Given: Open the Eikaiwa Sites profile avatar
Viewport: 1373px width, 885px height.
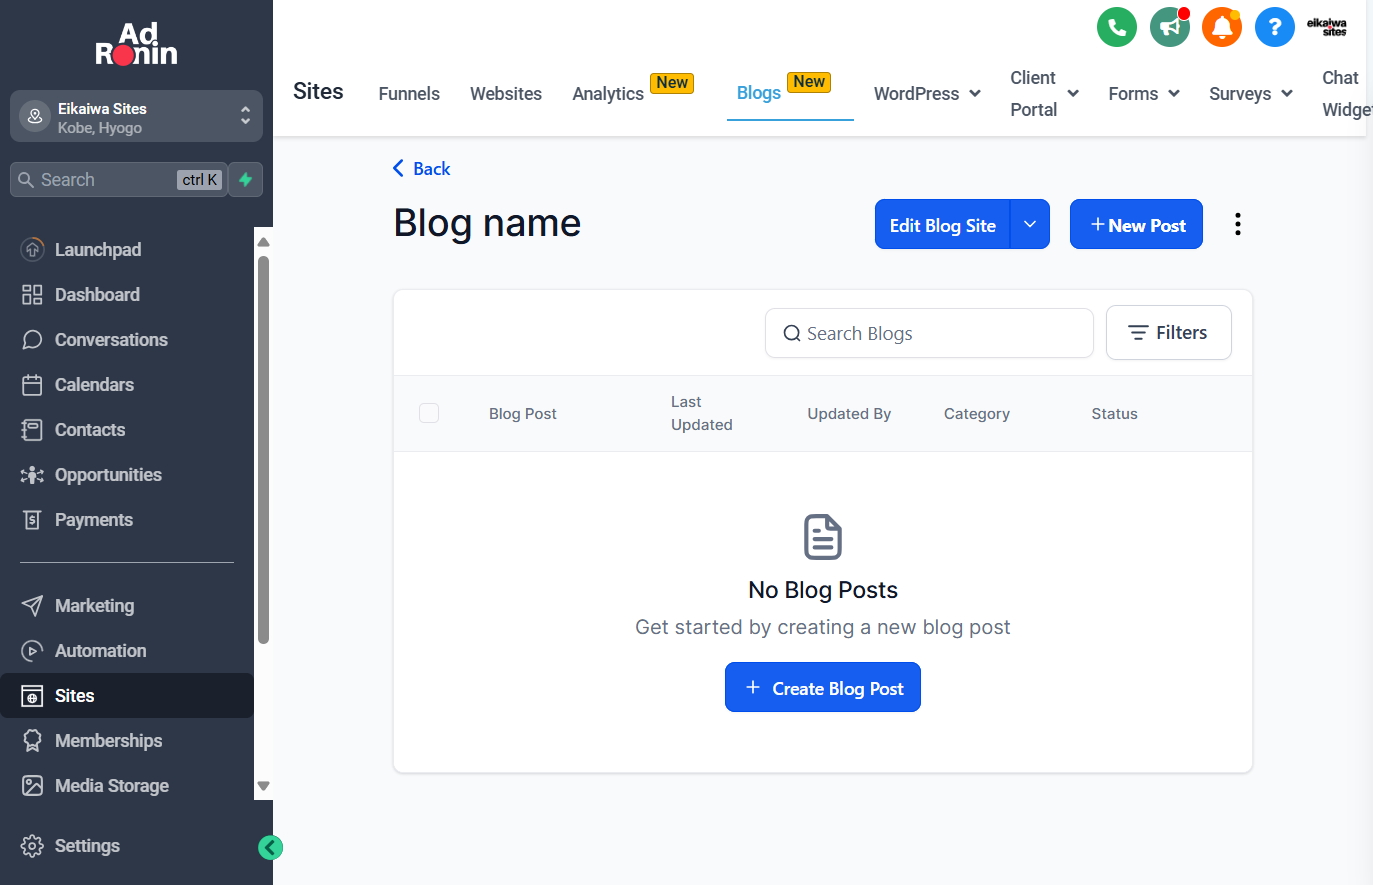Looking at the screenshot, I should (x=1327, y=27).
